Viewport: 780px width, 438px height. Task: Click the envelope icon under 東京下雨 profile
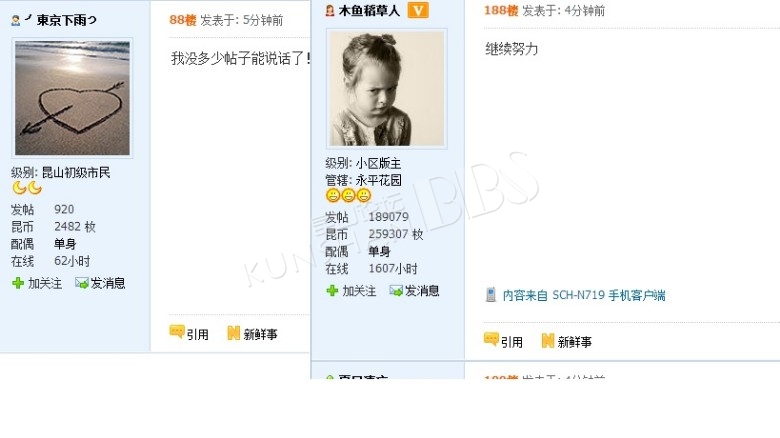[x=82, y=283]
